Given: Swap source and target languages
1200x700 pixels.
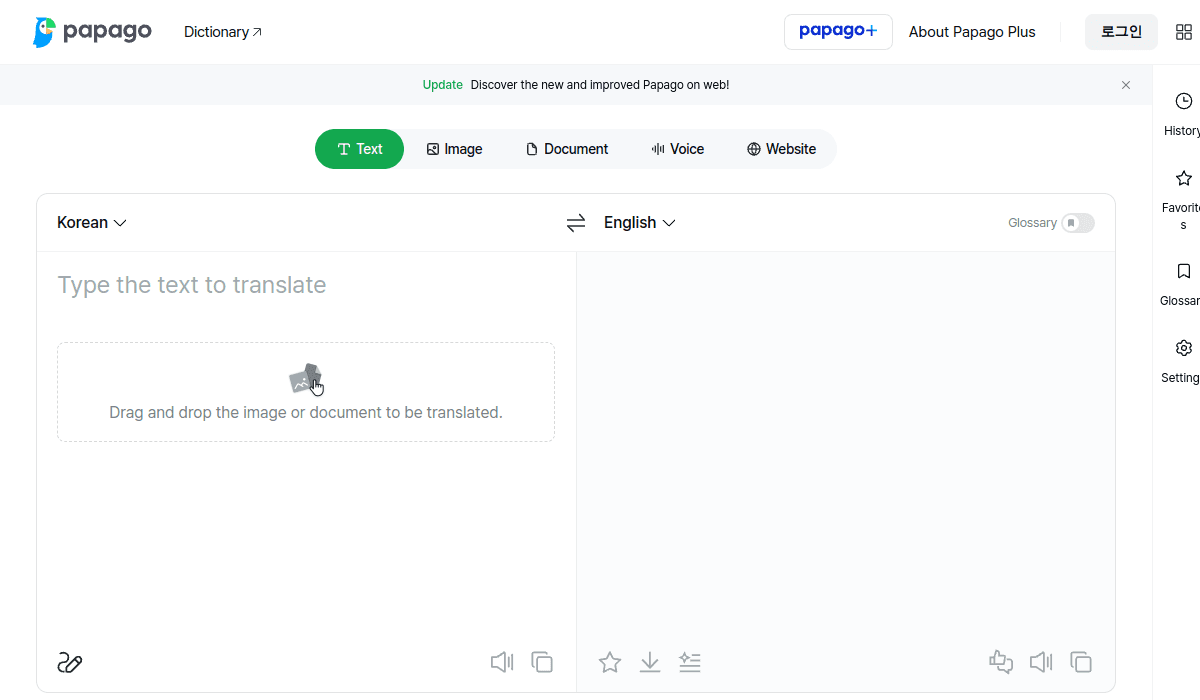Looking at the screenshot, I should [x=576, y=223].
